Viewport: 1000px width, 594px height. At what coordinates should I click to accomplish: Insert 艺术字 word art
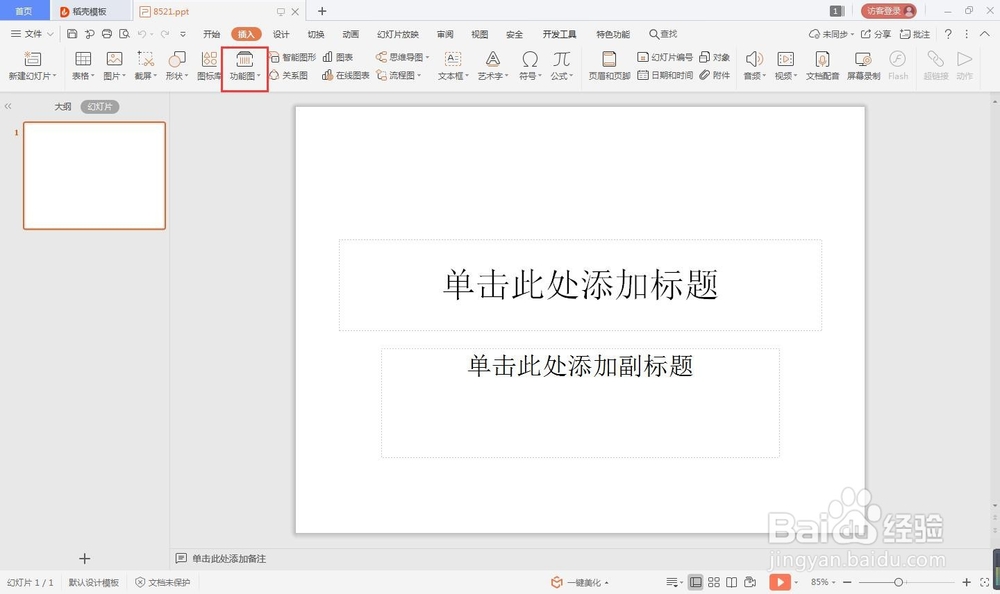[x=492, y=66]
